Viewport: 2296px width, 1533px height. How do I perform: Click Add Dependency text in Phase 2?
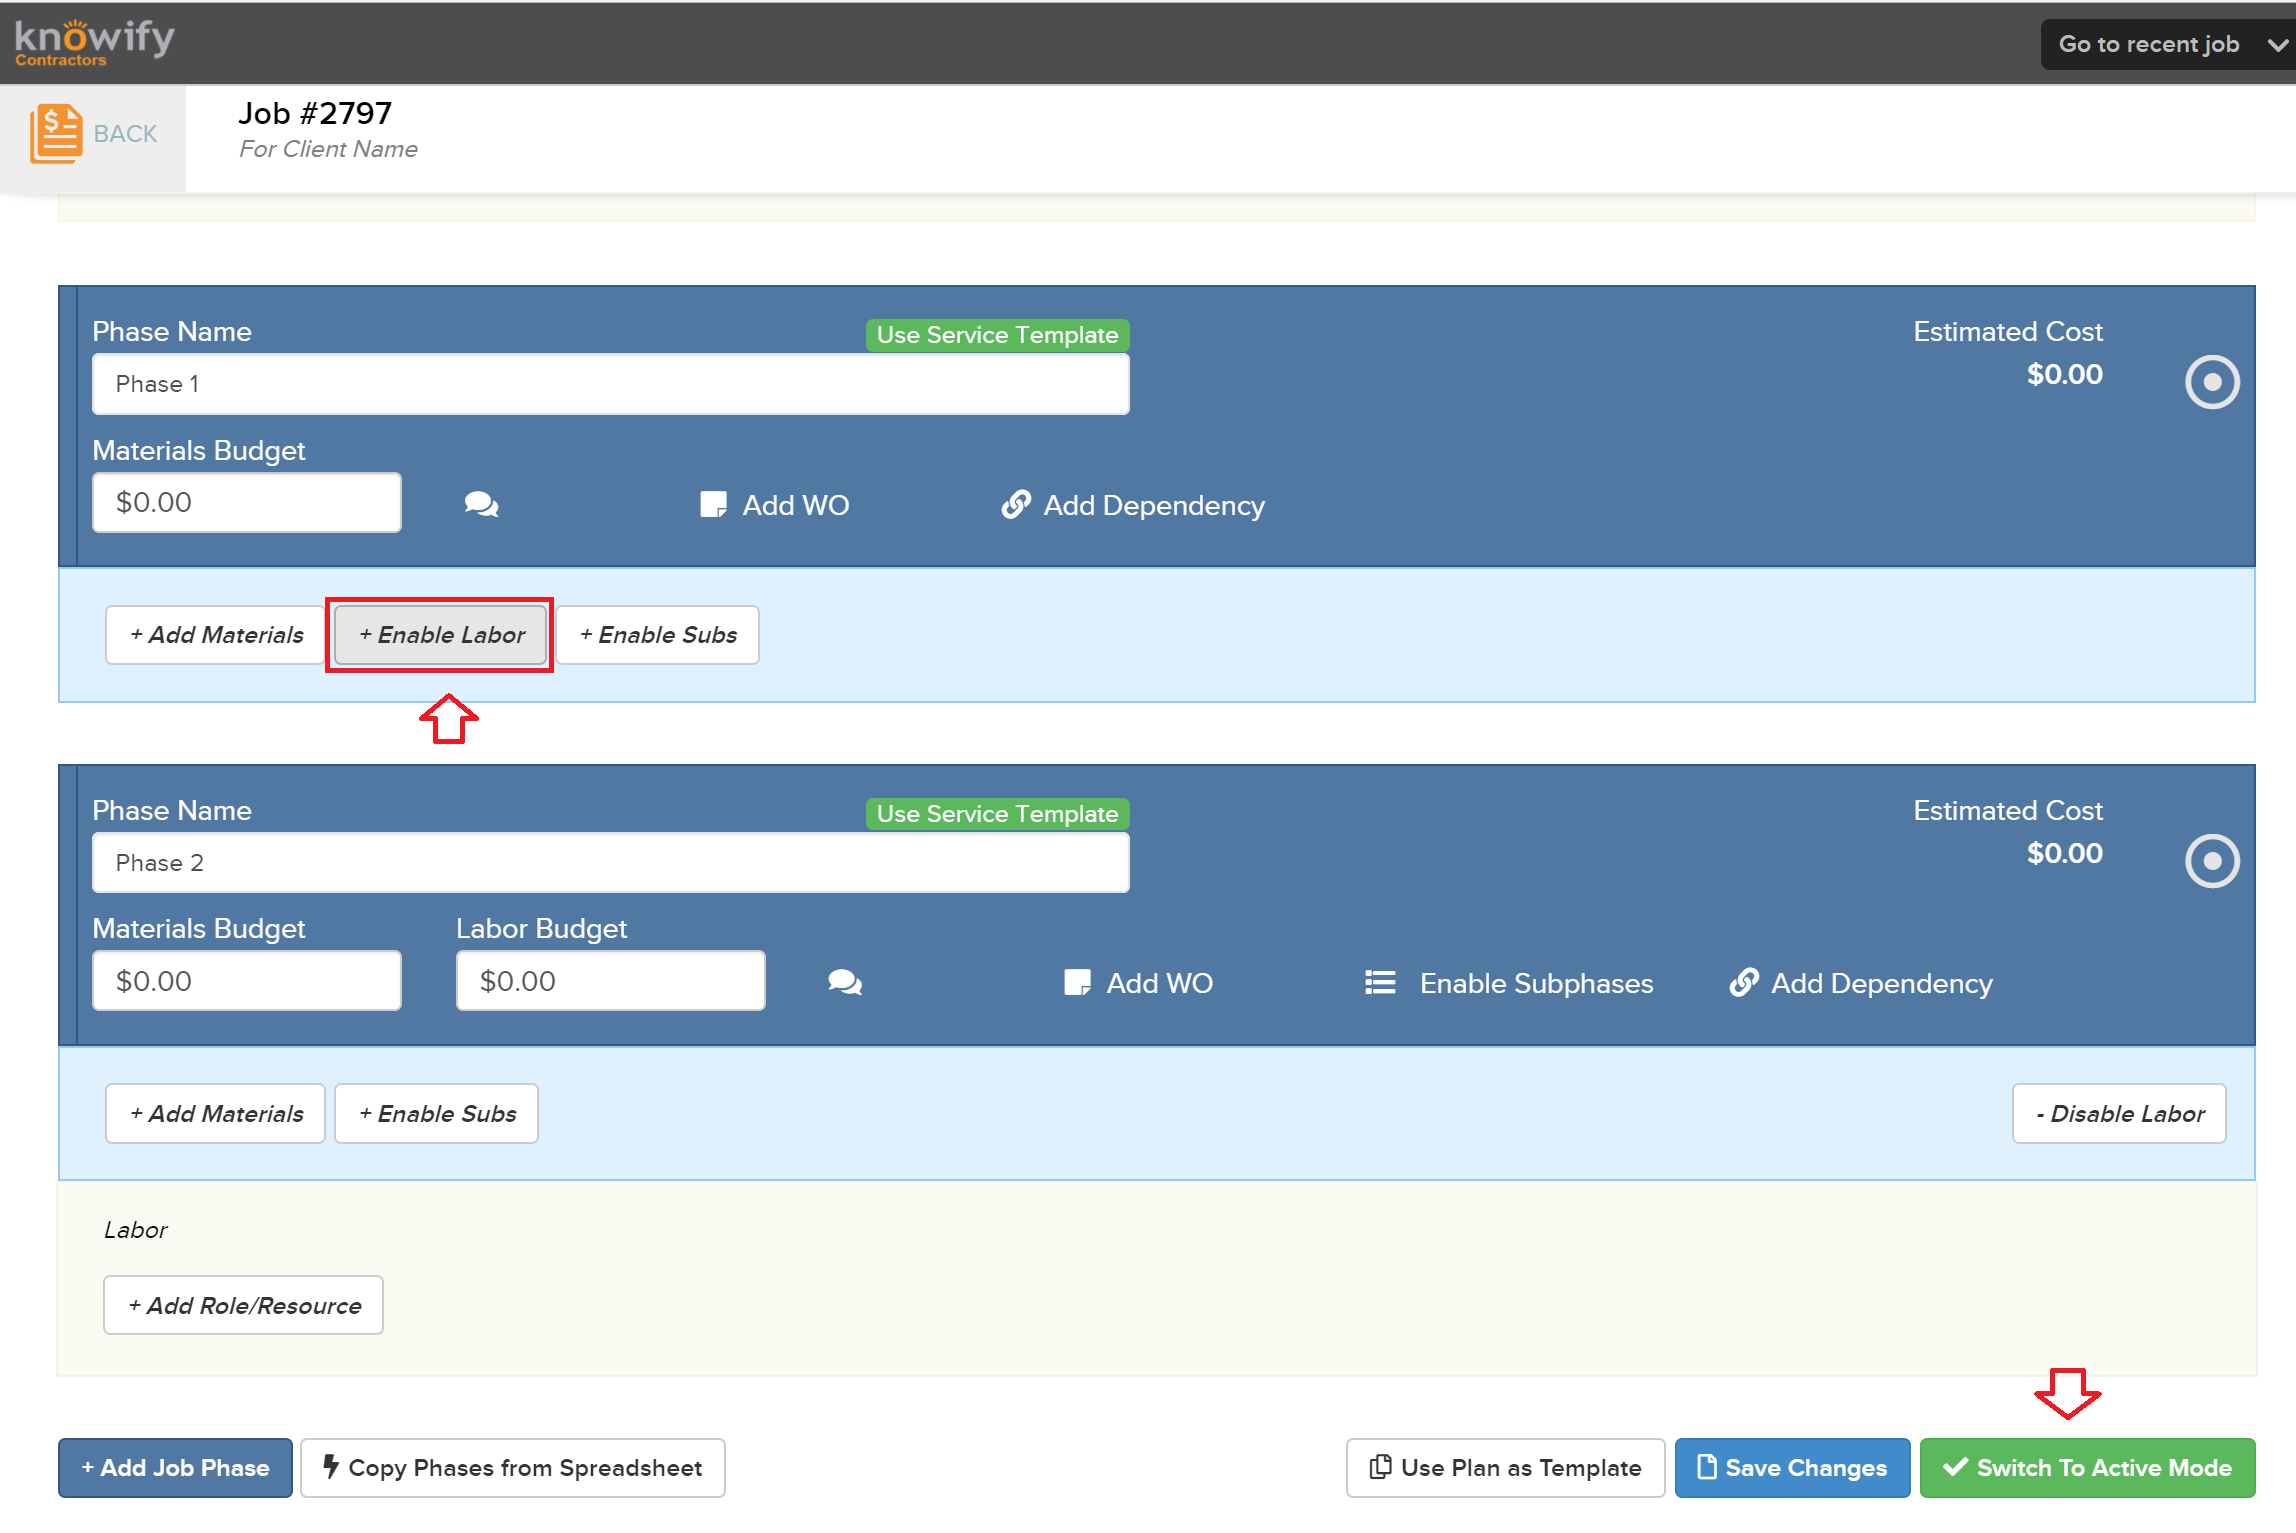click(1882, 984)
